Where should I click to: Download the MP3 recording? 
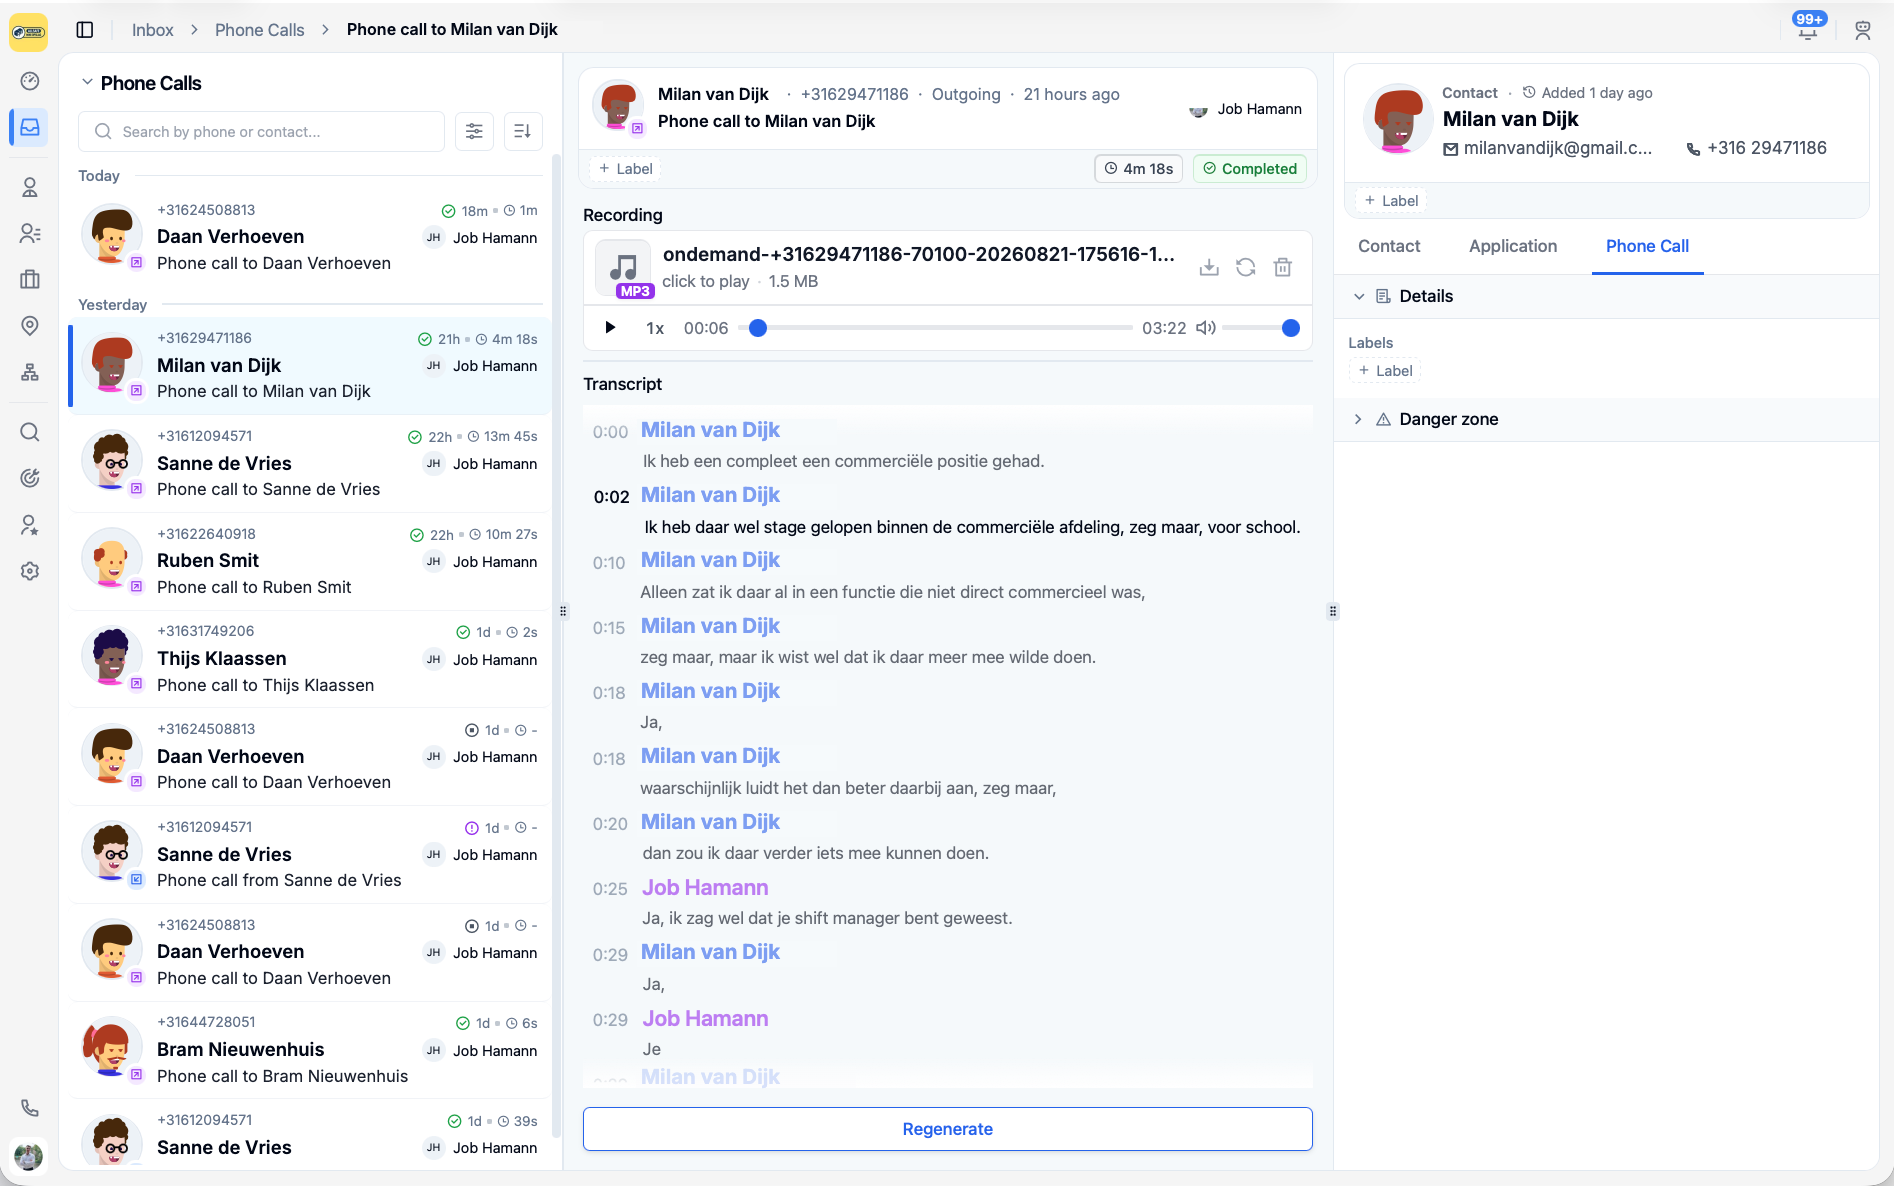click(1209, 267)
